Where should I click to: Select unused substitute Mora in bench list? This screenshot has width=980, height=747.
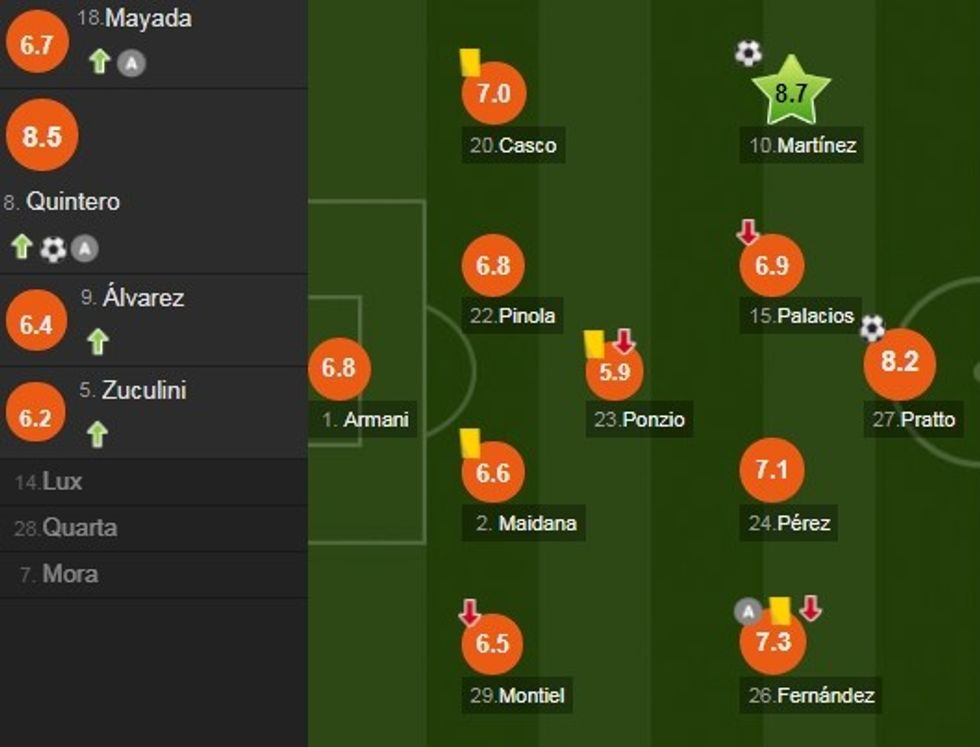click(x=70, y=575)
